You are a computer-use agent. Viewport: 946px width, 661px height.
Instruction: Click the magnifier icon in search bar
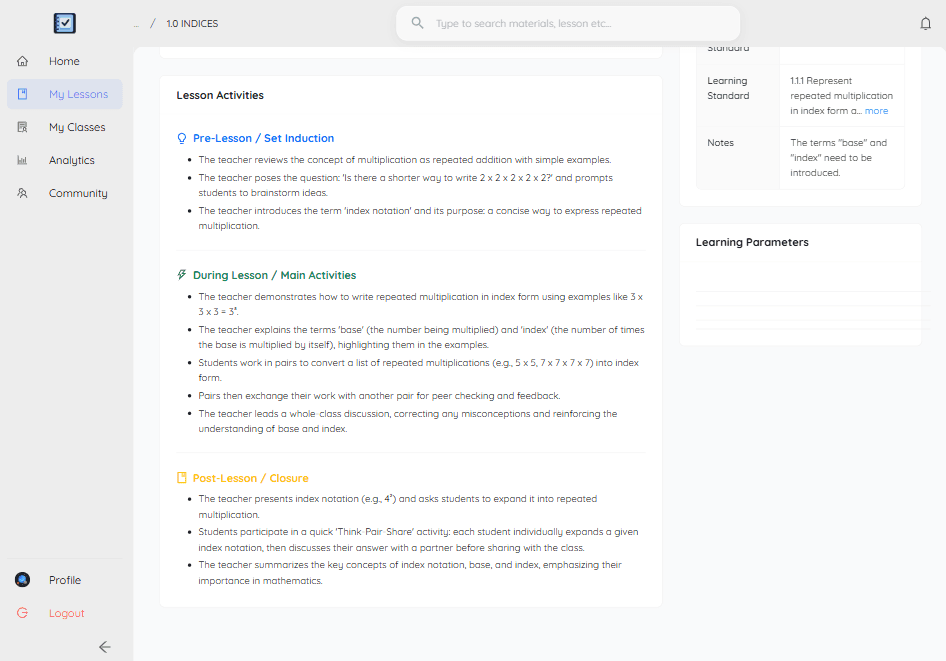[x=417, y=23]
